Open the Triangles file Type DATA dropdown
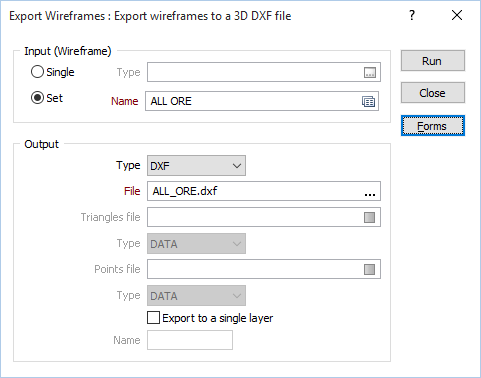The height and width of the screenshot is (378, 481). point(196,243)
